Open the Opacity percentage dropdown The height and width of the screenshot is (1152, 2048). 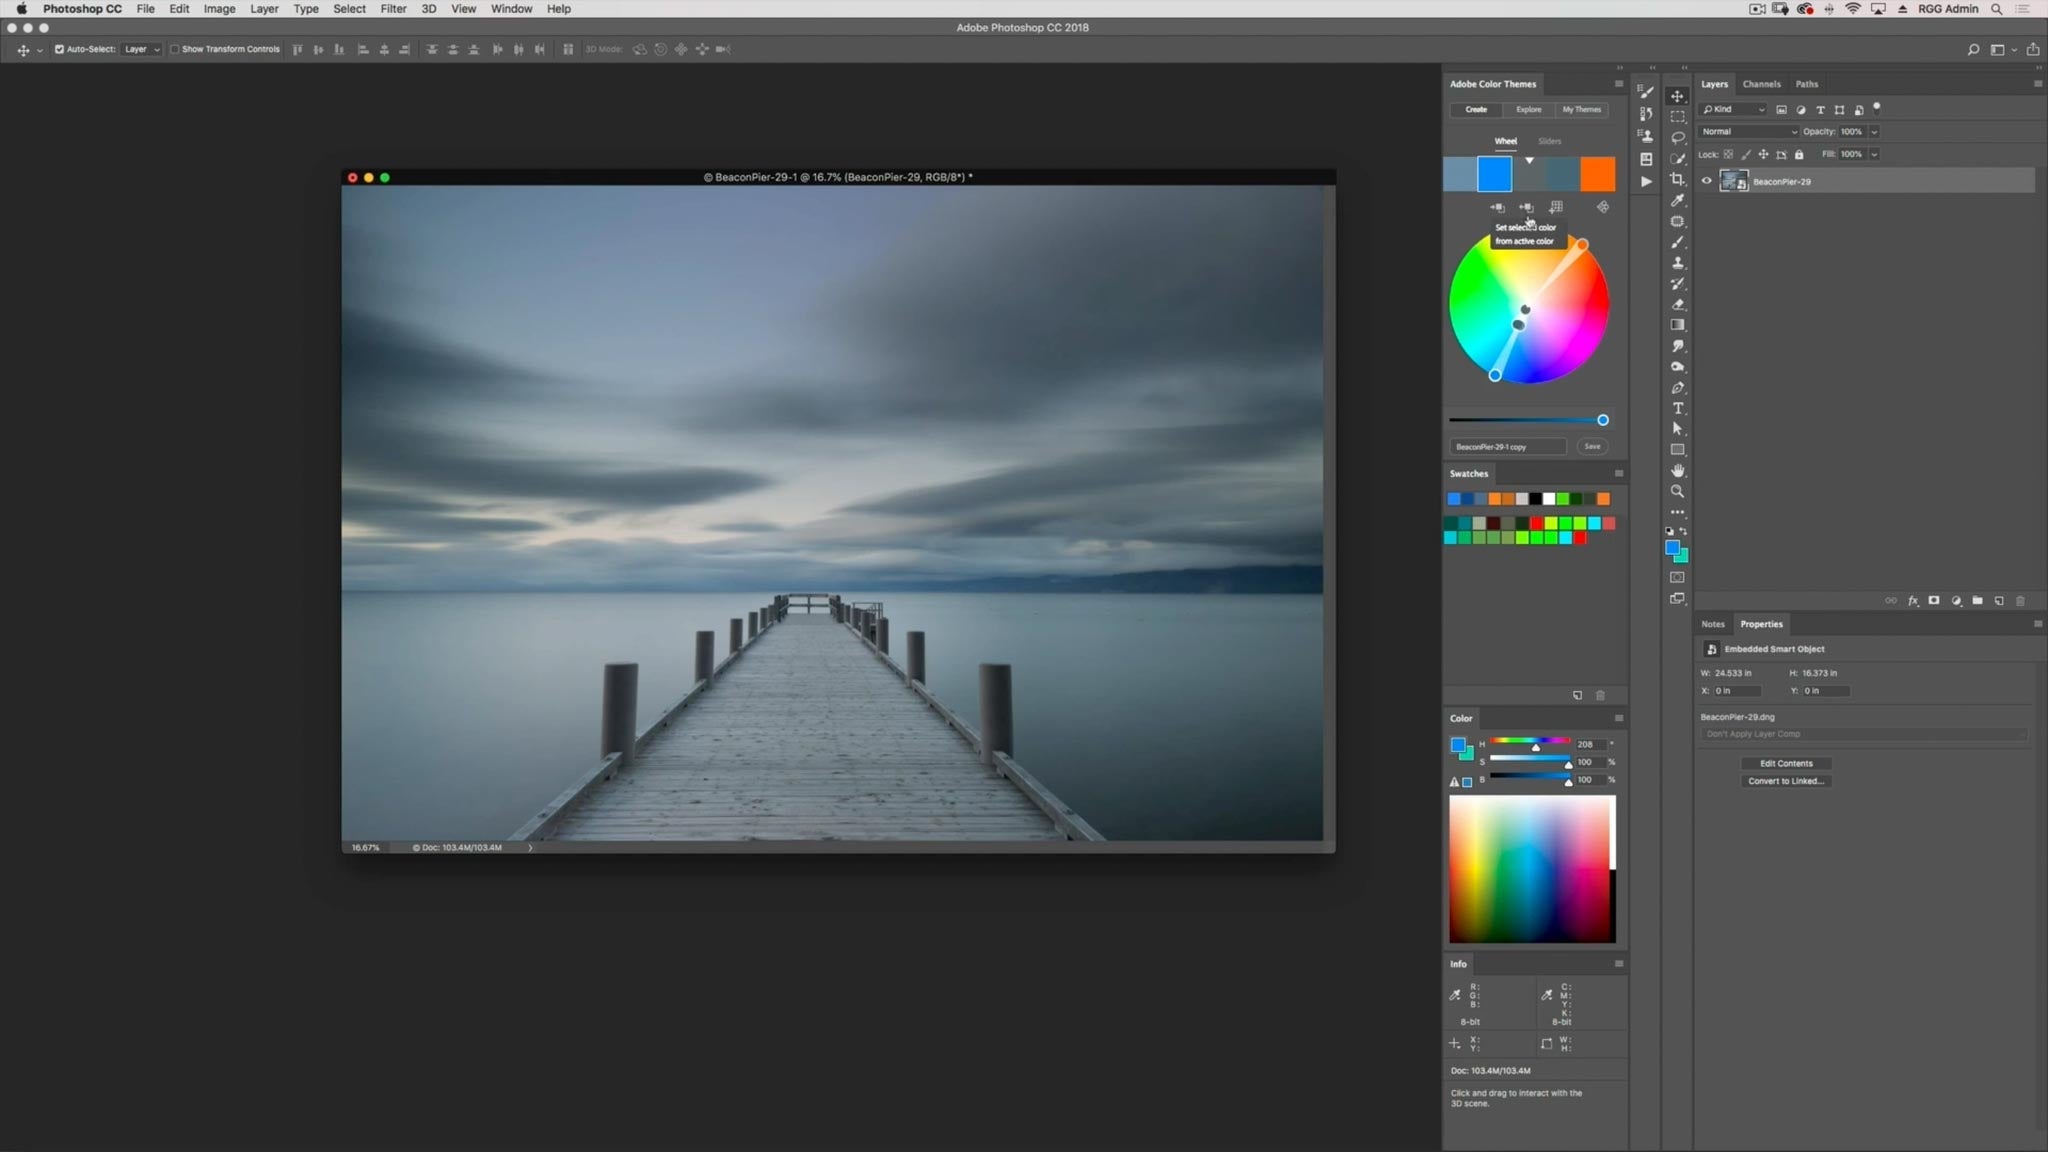1875,131
